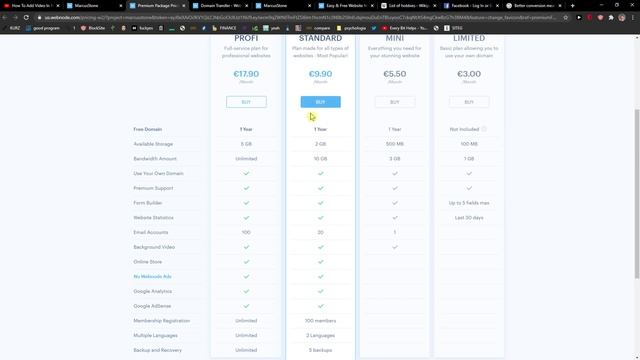Open the user profile avatar icon
The image size is (640, 360).
(622, 18)
